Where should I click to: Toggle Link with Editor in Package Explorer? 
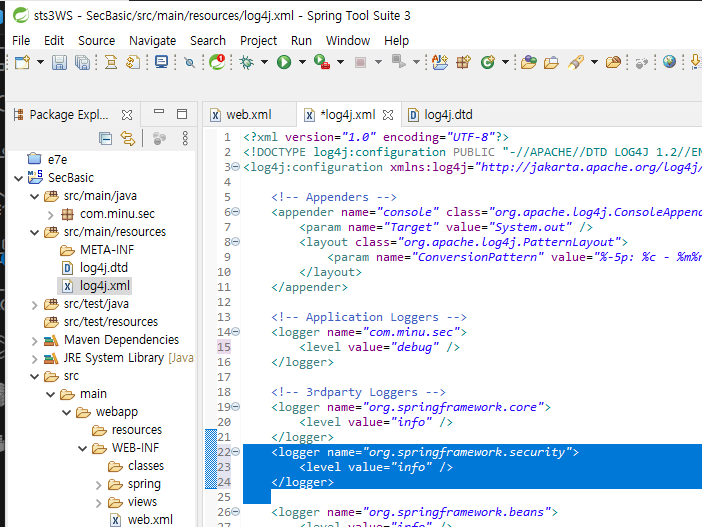(x=128, y=139)
